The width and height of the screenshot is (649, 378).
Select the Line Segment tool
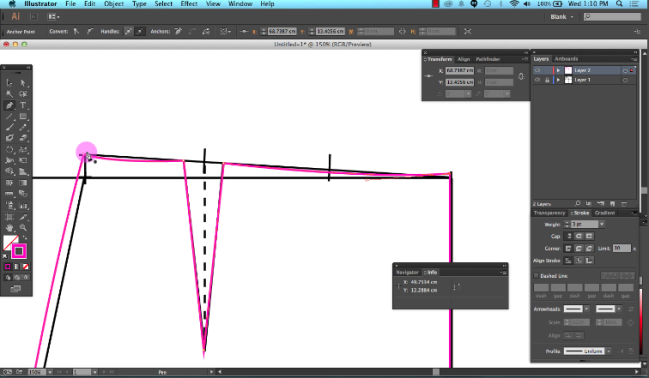tap(10, 117)
